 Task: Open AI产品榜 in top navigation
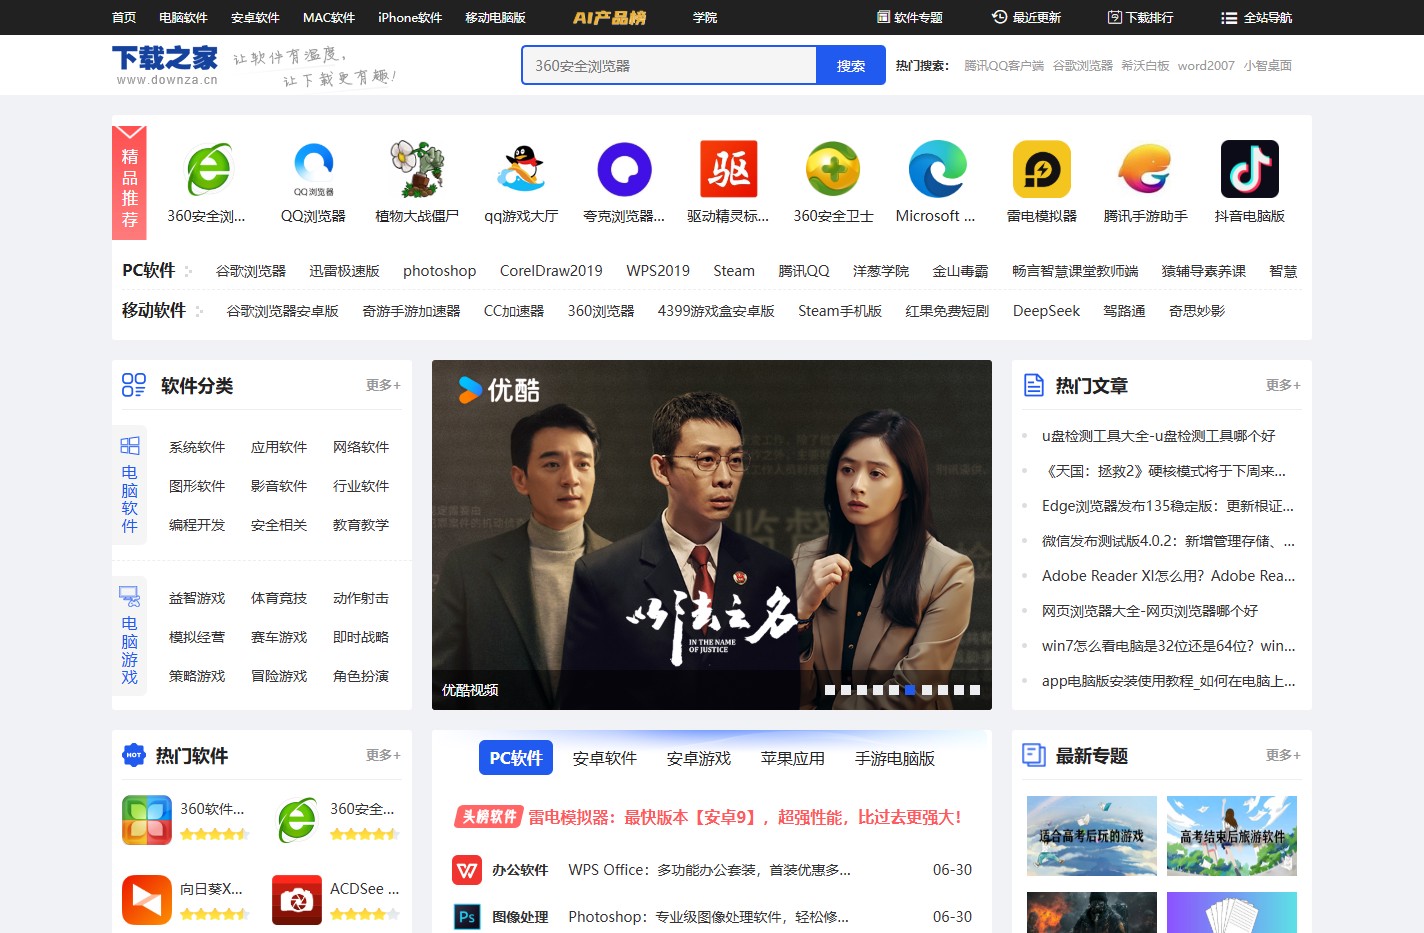(610, 17)
